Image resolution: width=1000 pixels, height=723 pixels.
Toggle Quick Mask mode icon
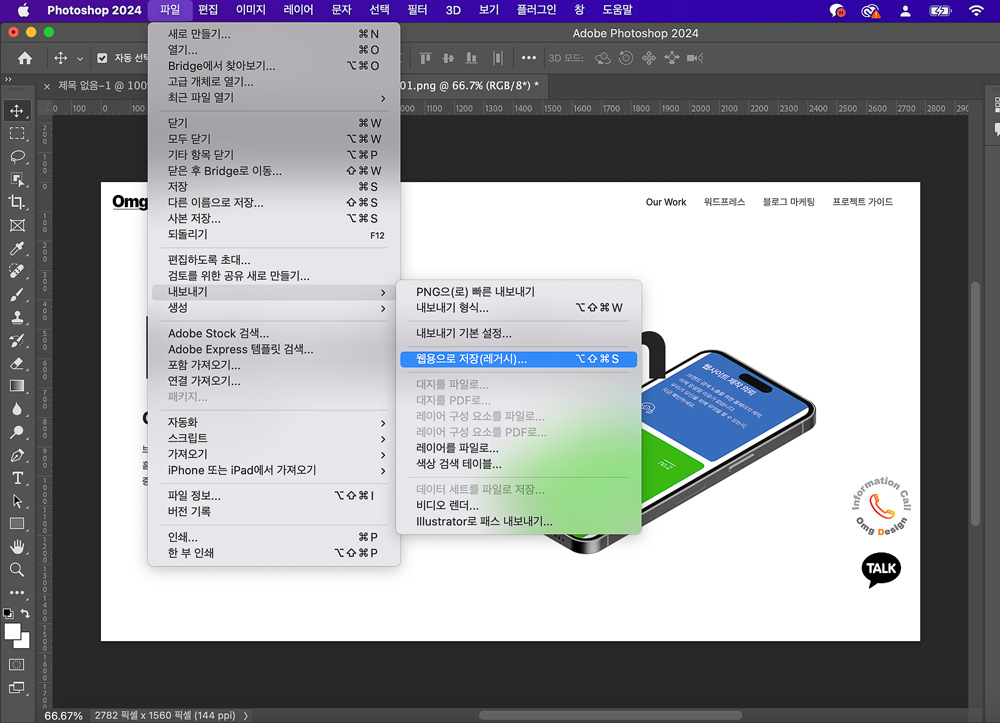click(17, 664)
